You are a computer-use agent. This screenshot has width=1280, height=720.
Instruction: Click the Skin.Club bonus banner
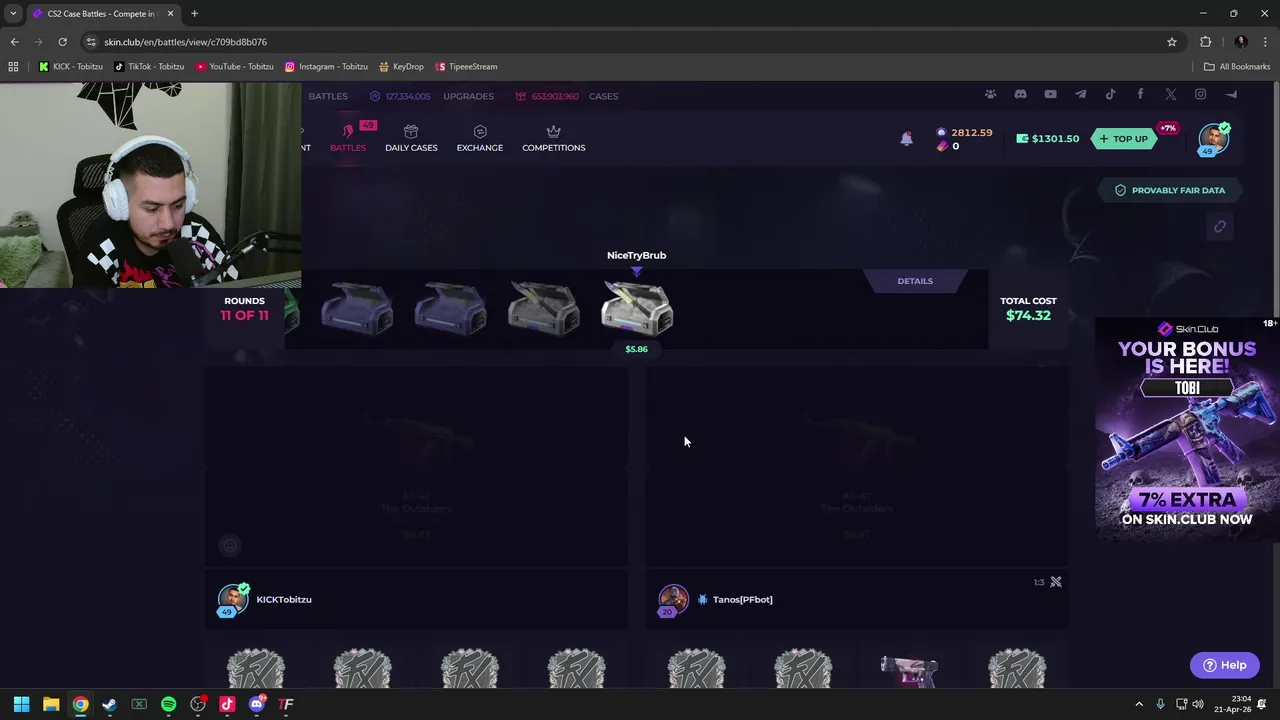click(1187, 429)
